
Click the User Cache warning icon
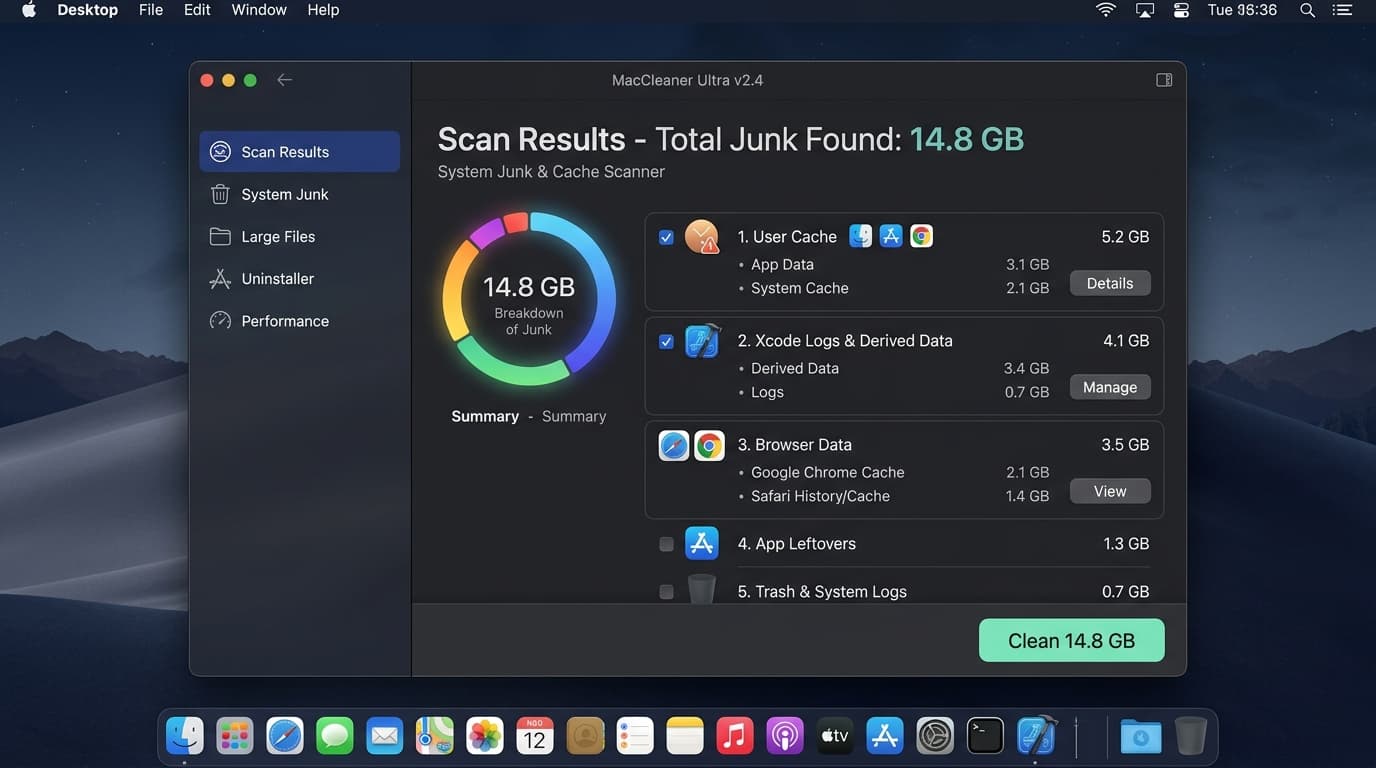click(702, 237)
